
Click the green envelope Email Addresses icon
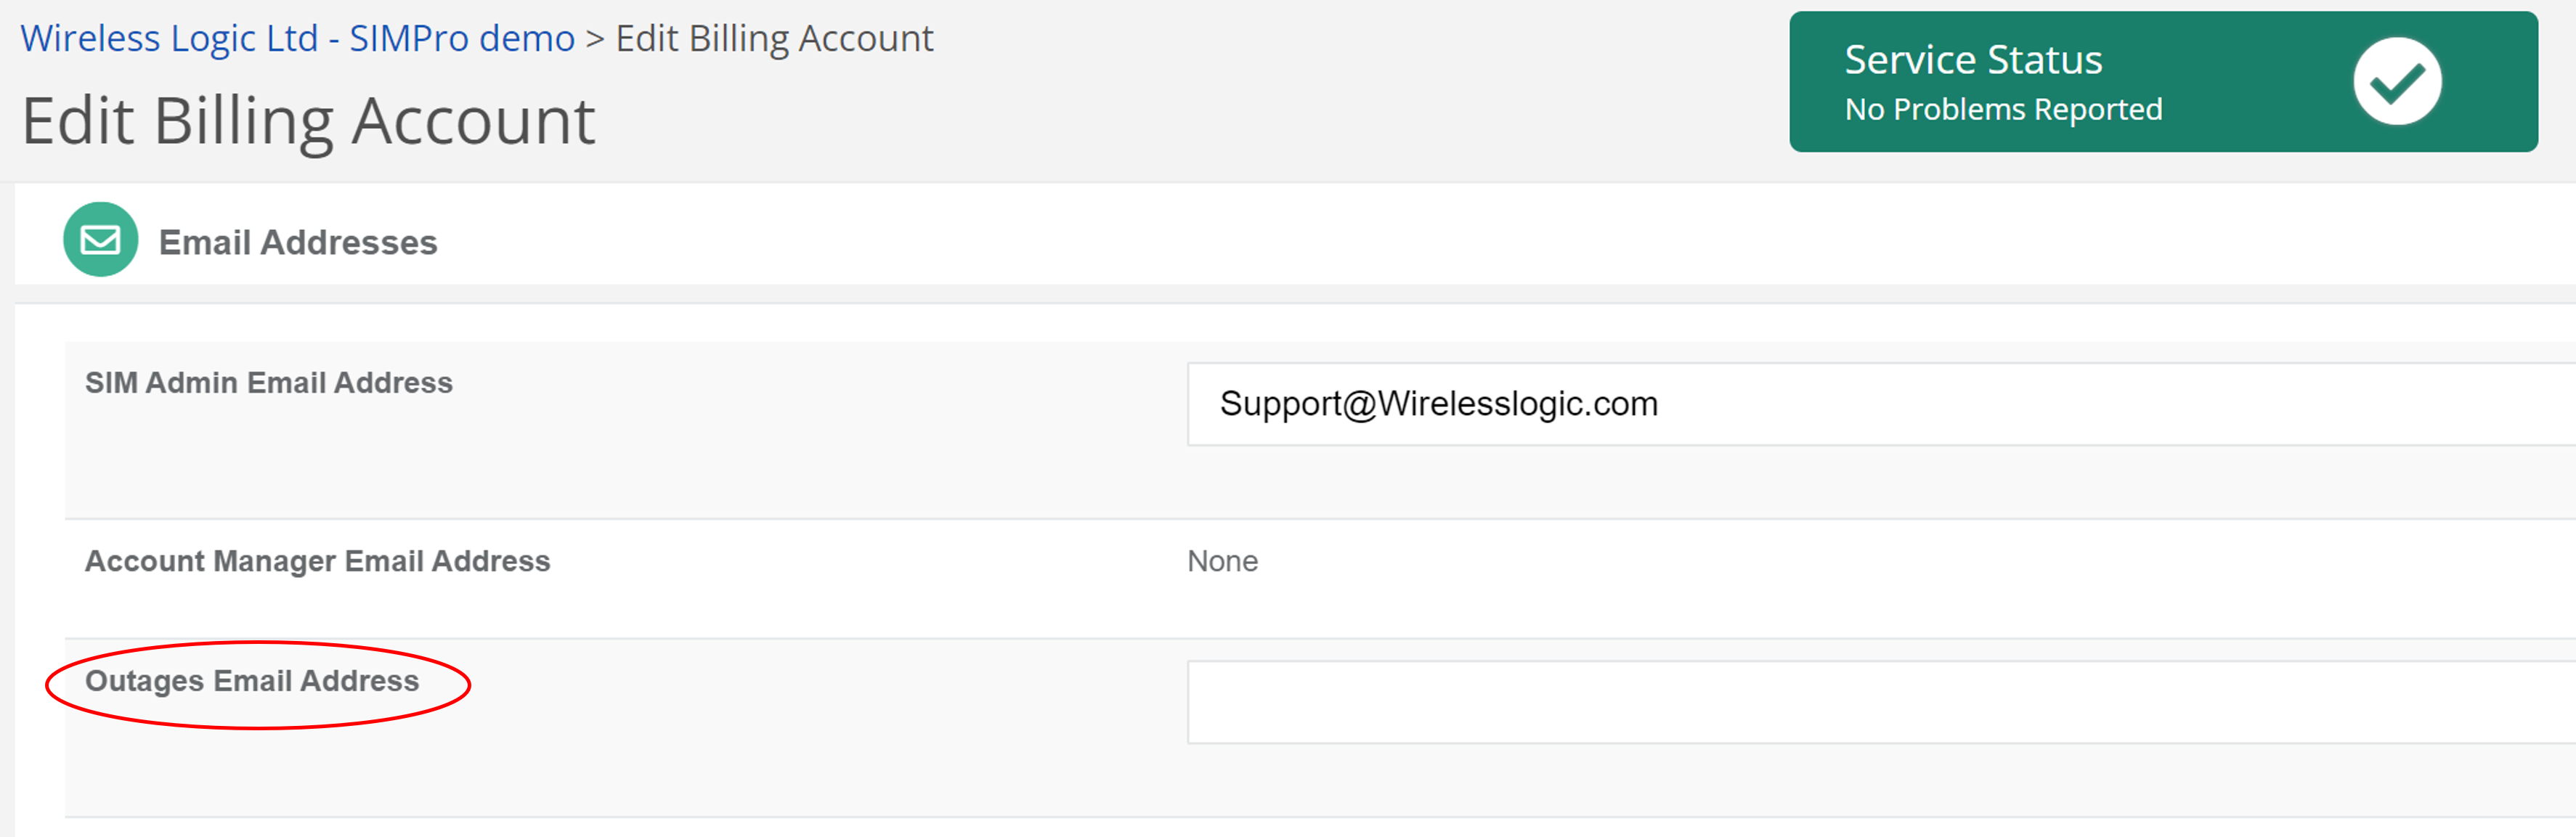pos(101,240)
